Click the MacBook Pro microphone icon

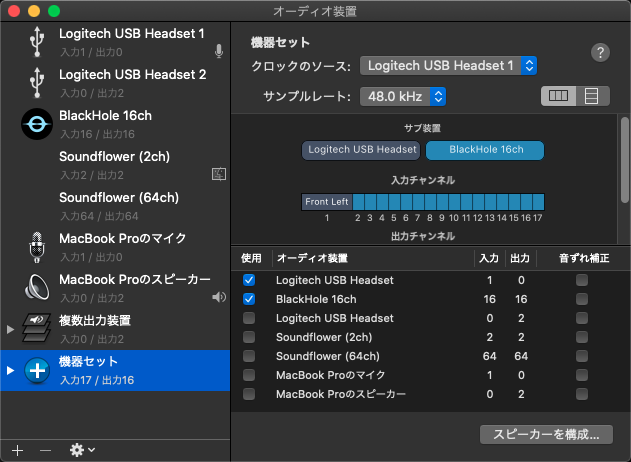pyautogui.click(x=37, y=247)
